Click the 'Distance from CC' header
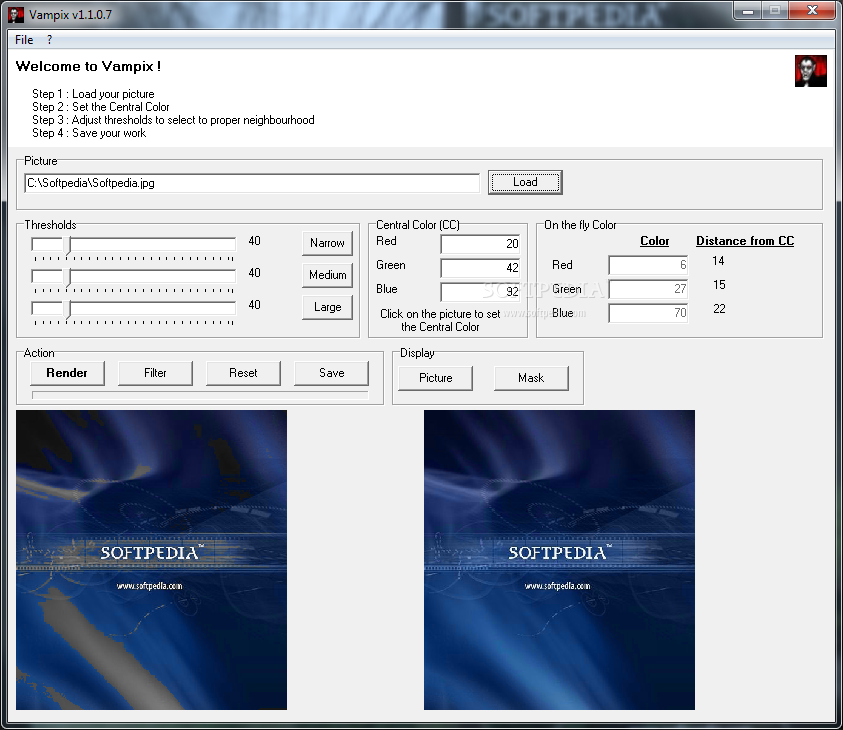The width and height of the screenshot is (843, 730). [745, 241]
